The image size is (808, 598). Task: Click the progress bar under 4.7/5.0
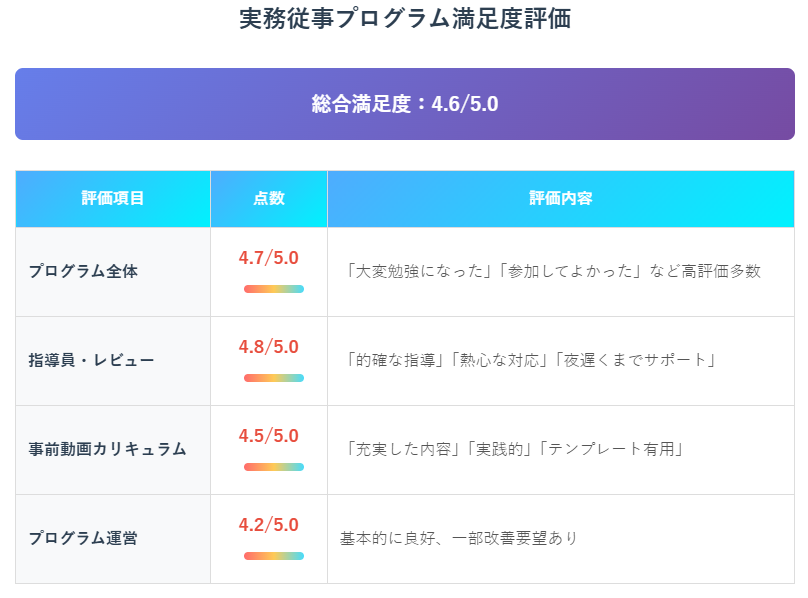[x=274, y=289]
